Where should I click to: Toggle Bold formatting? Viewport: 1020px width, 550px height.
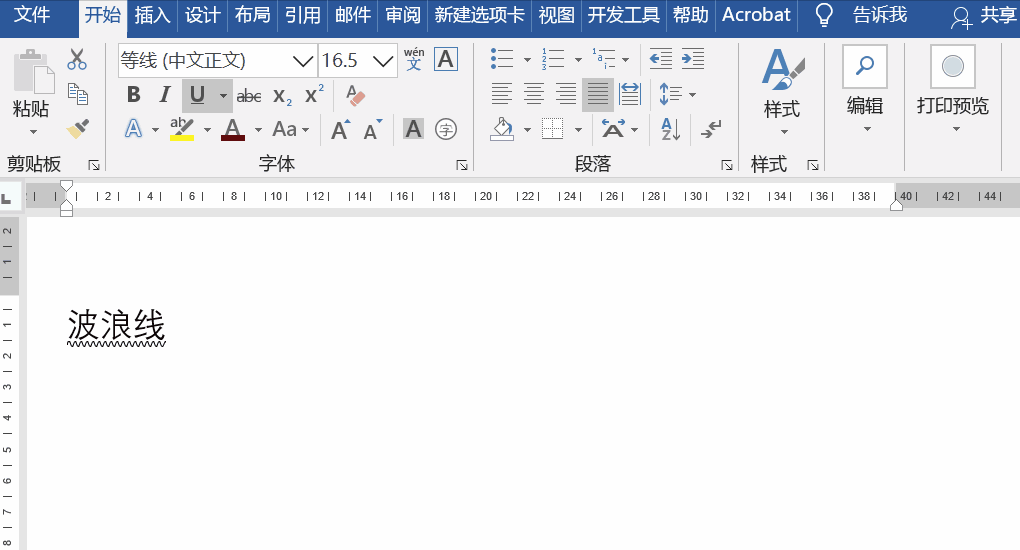tap(134, 96)
